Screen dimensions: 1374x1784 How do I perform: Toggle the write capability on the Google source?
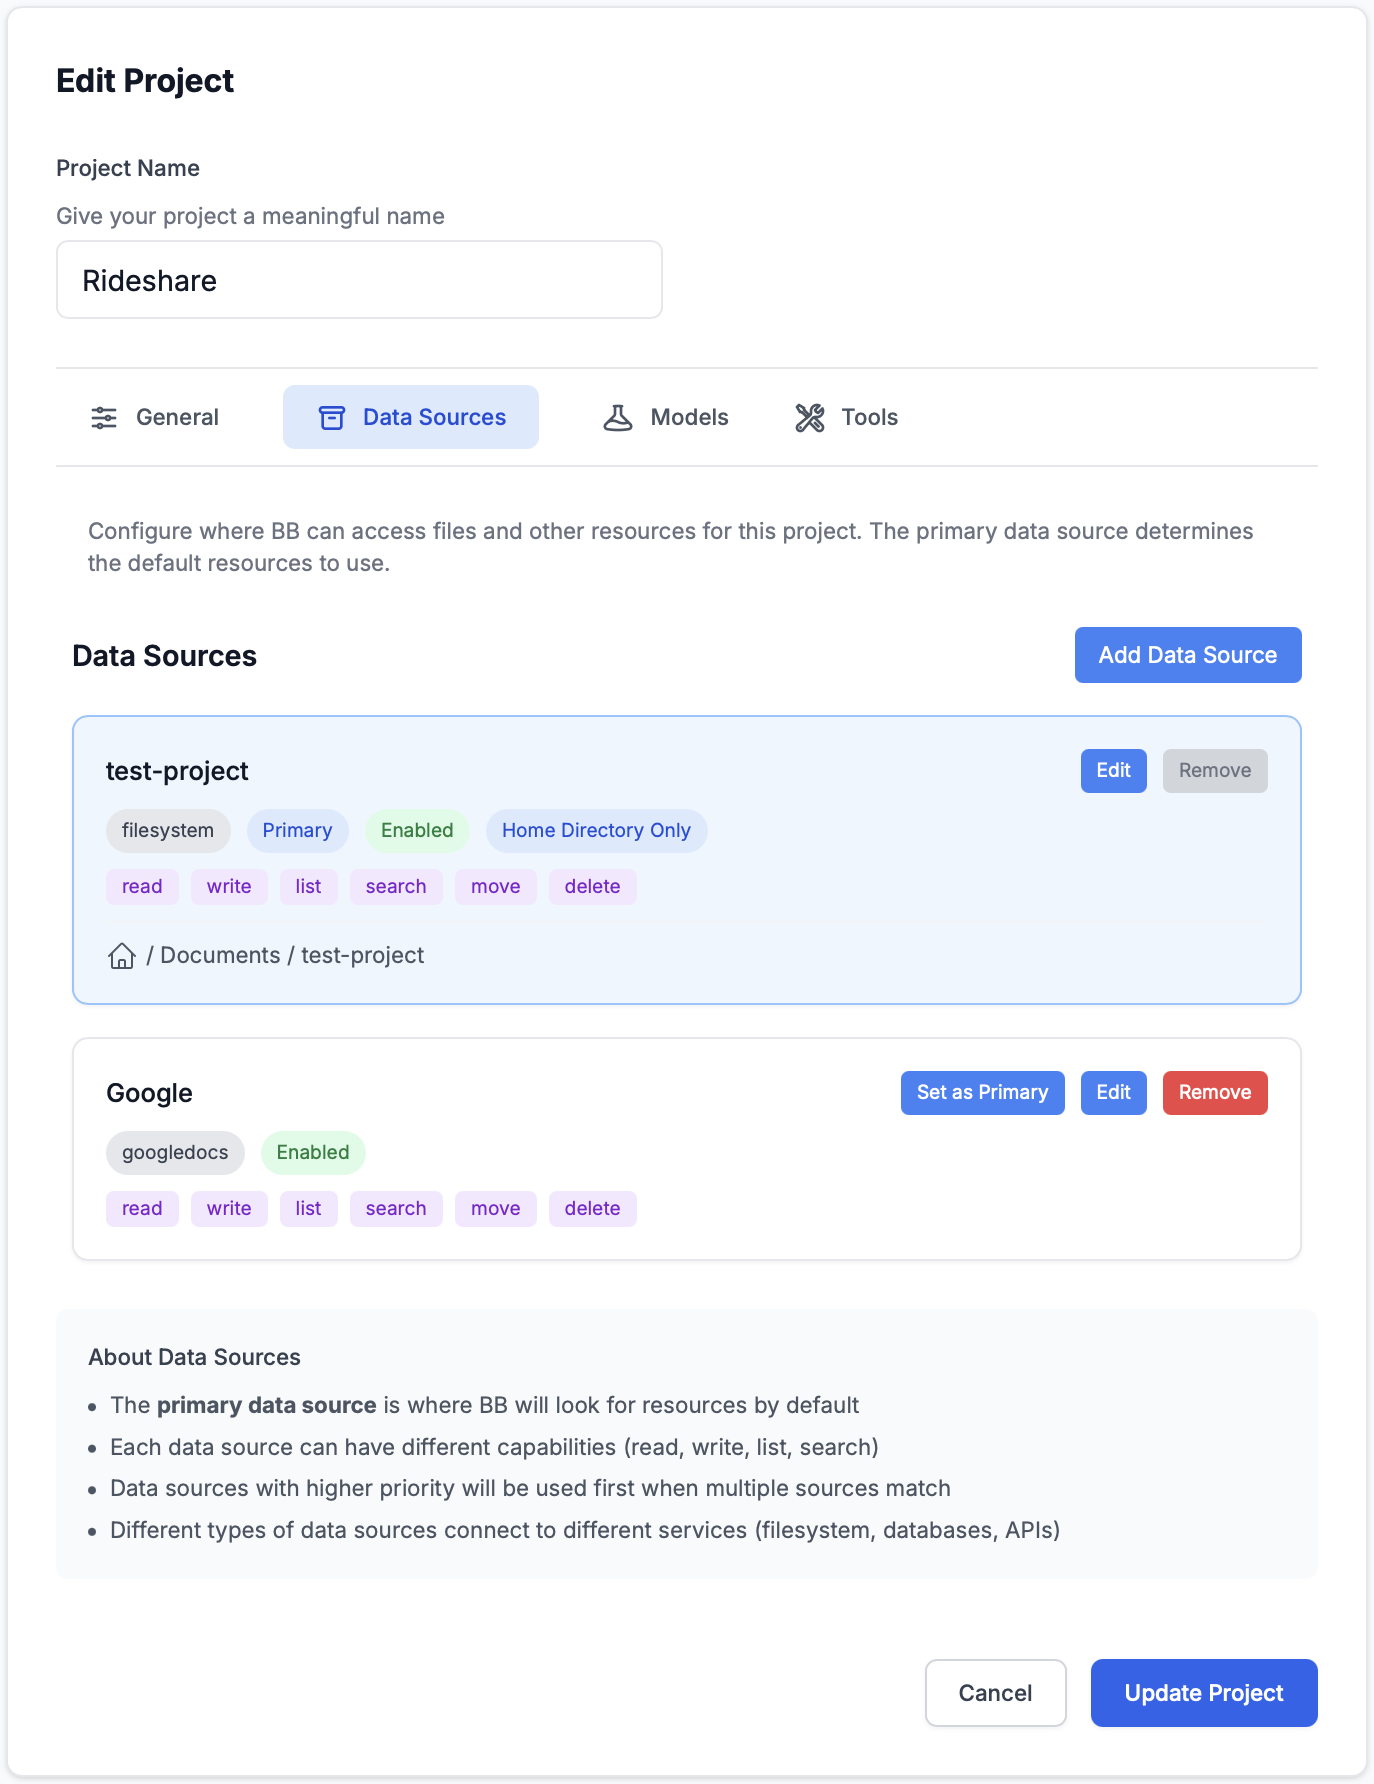click(229, 1208)
